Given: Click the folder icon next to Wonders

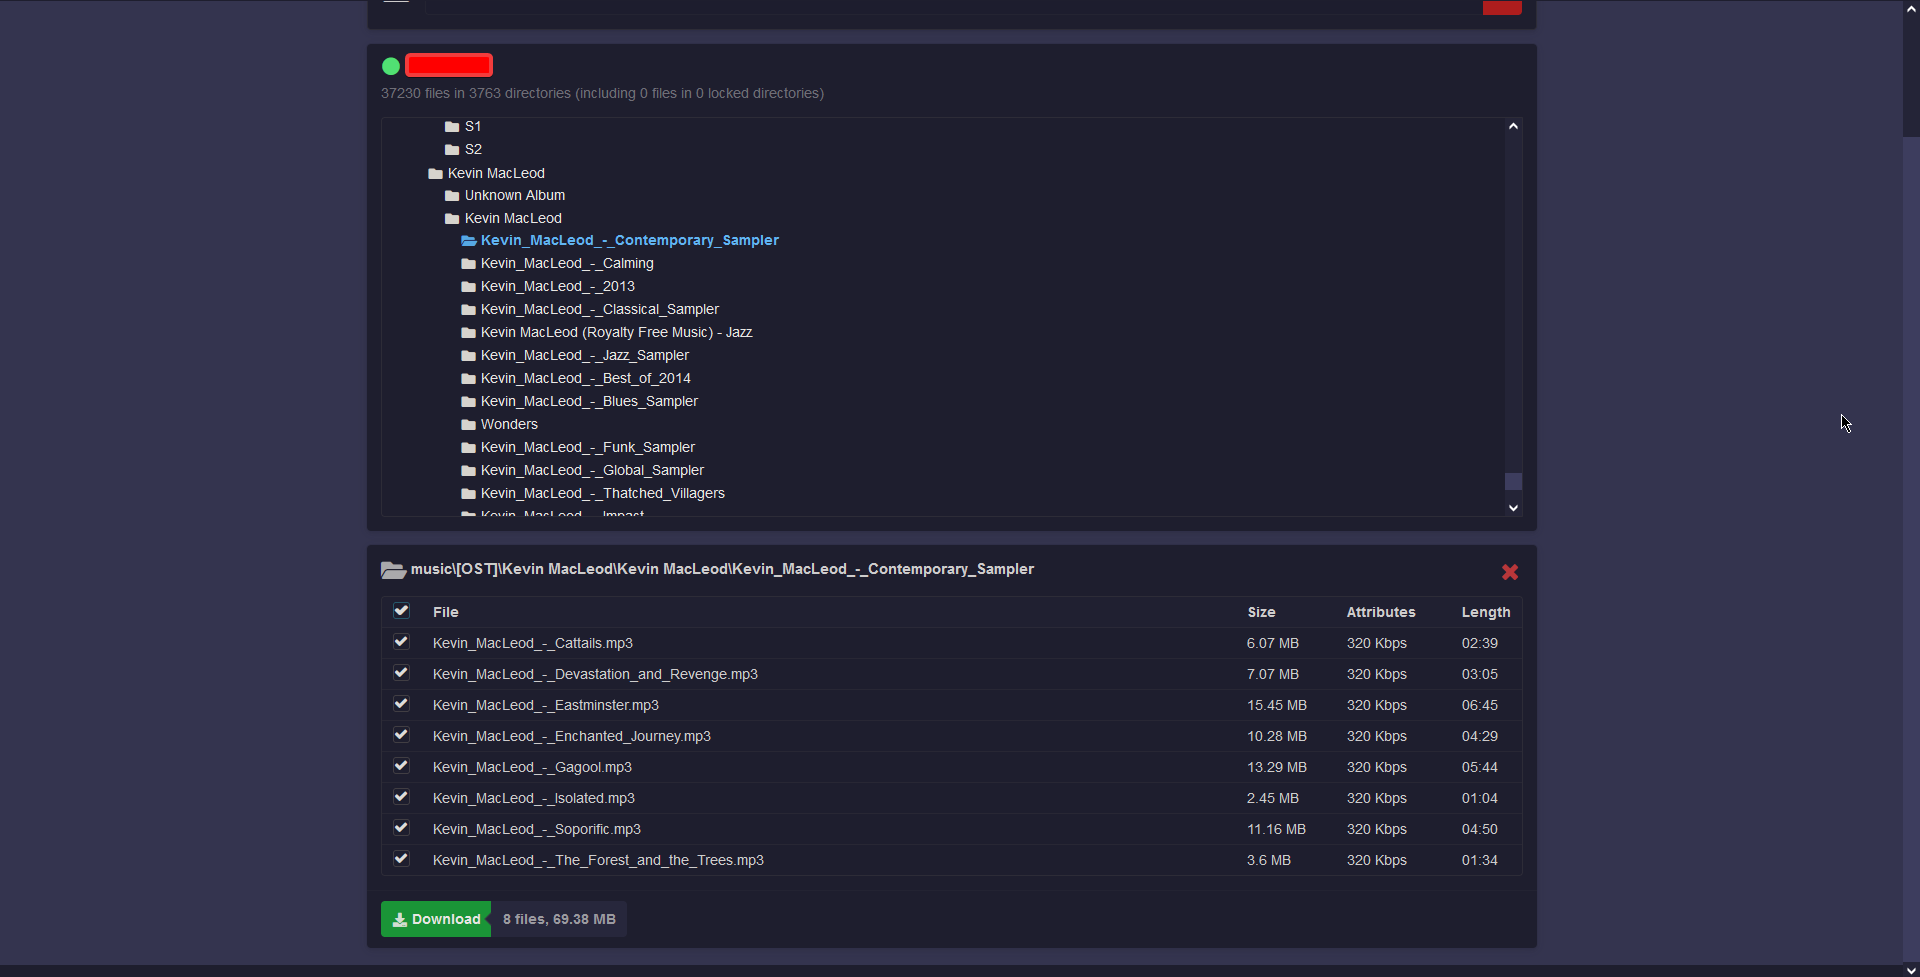Looking at the screenshot, I should (x=468, y=424).
